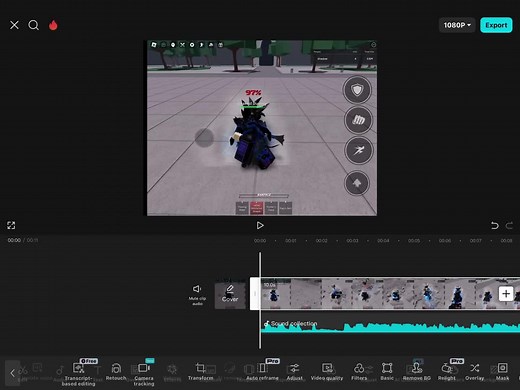520x390 pixels.
Task: Add a new clip with plus button
Action: pyautogui.click(x=506, y=294)
